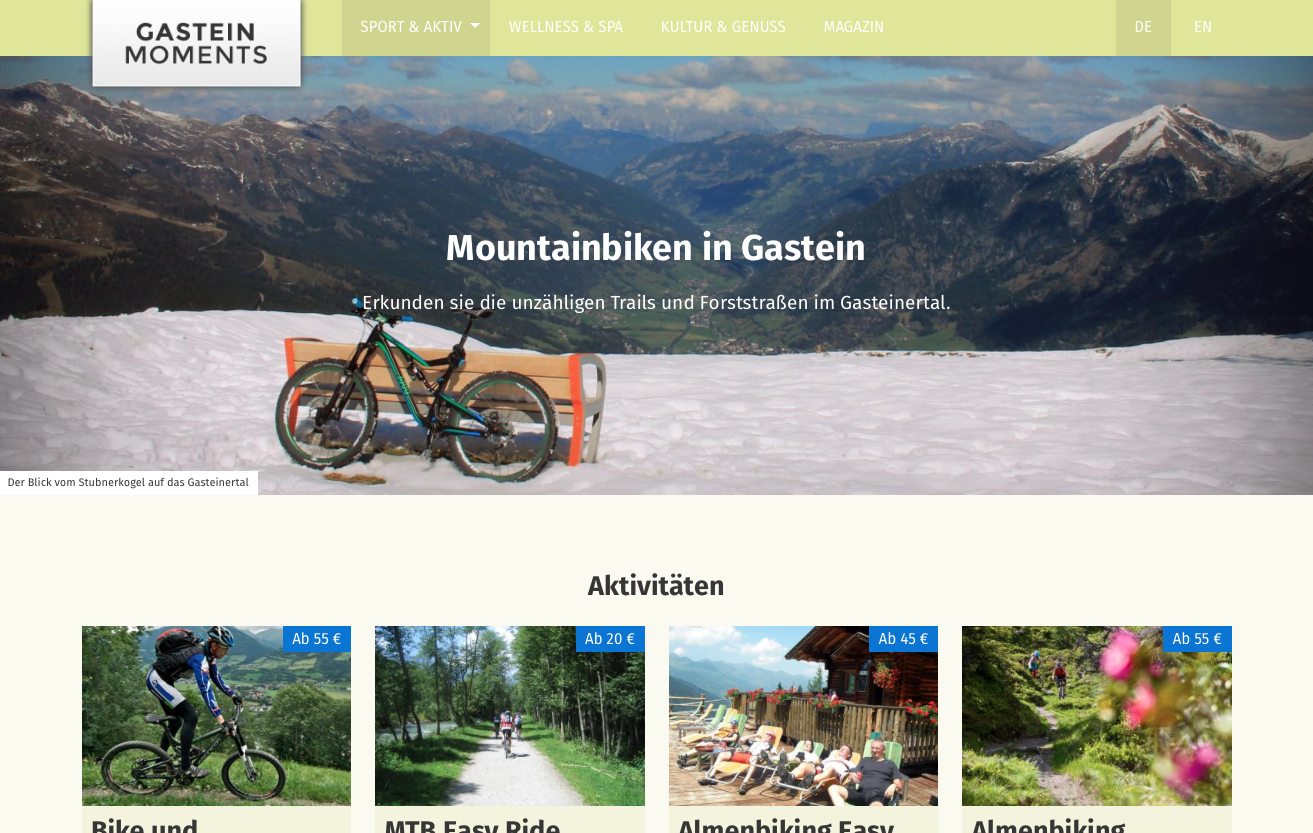Image resolution: width=1313 pixels, height=833 pixels.
Task: Click the Bike und card title
Action: point(145,825)
